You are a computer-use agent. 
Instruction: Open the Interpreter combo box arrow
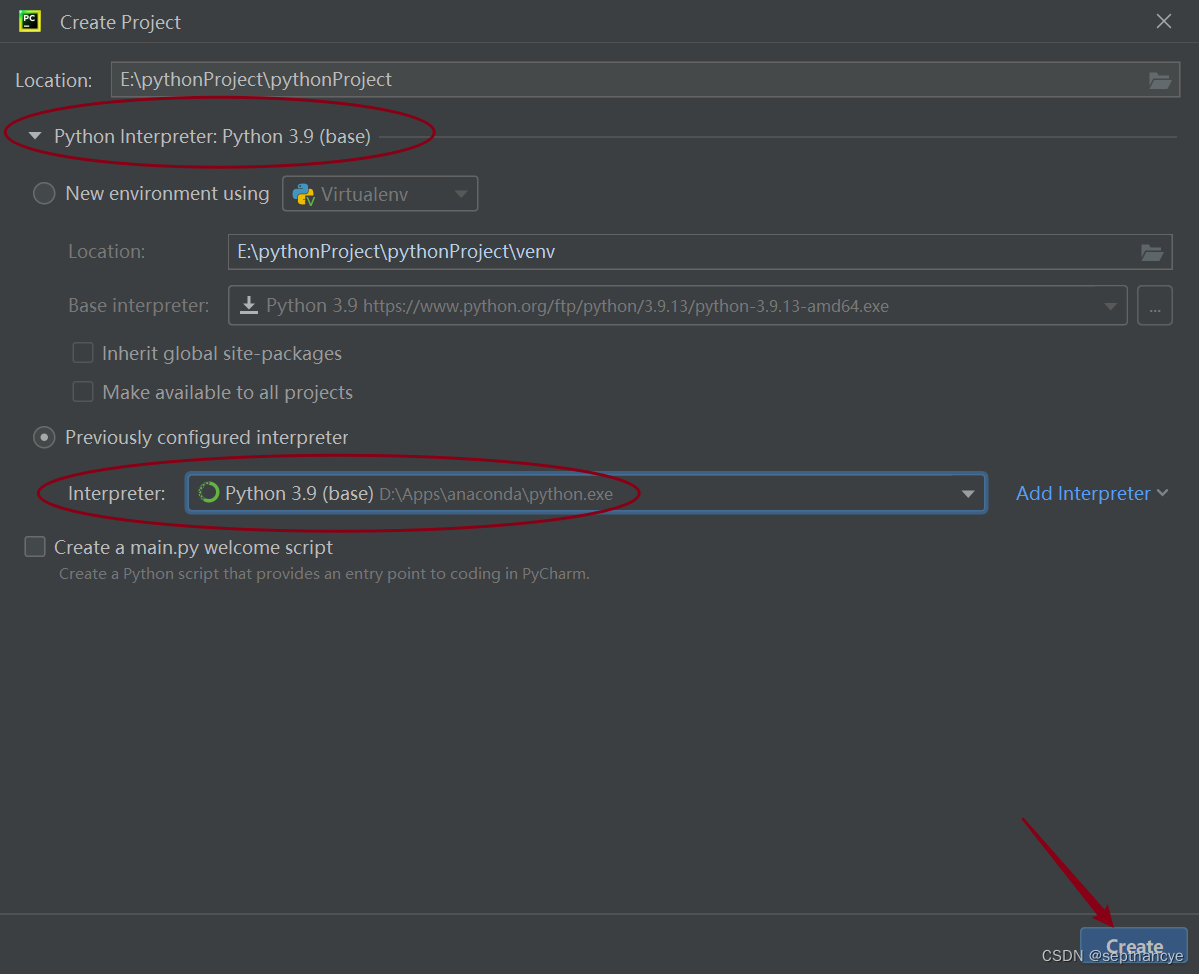(968, 494)
